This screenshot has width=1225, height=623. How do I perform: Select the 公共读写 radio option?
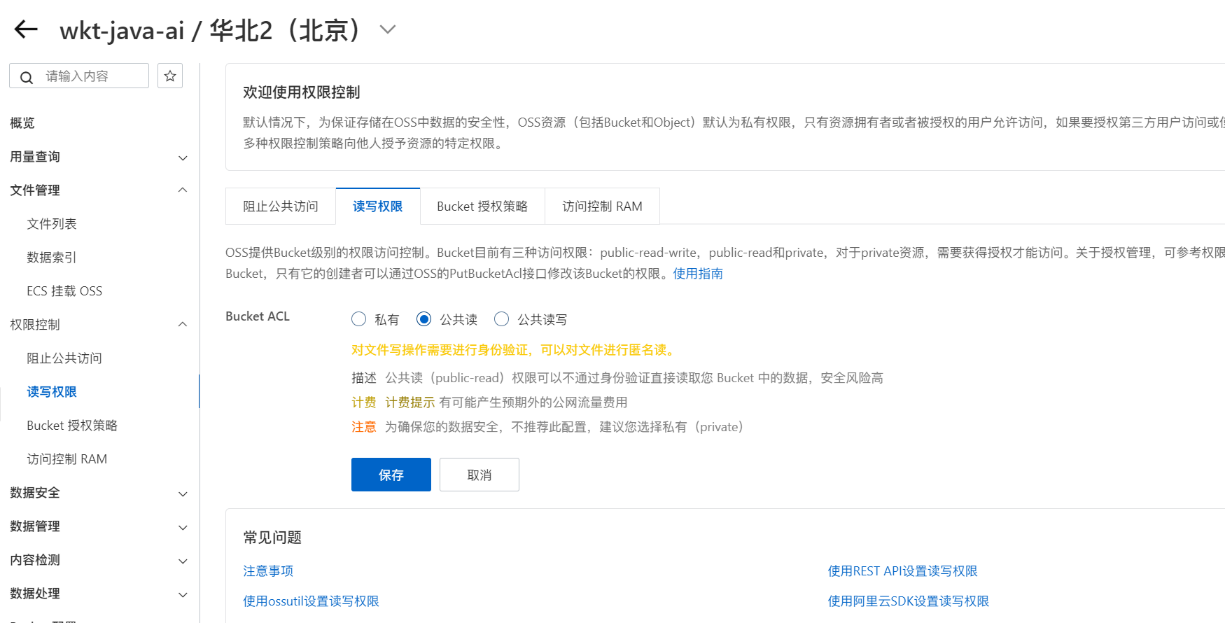click(502, 320)
